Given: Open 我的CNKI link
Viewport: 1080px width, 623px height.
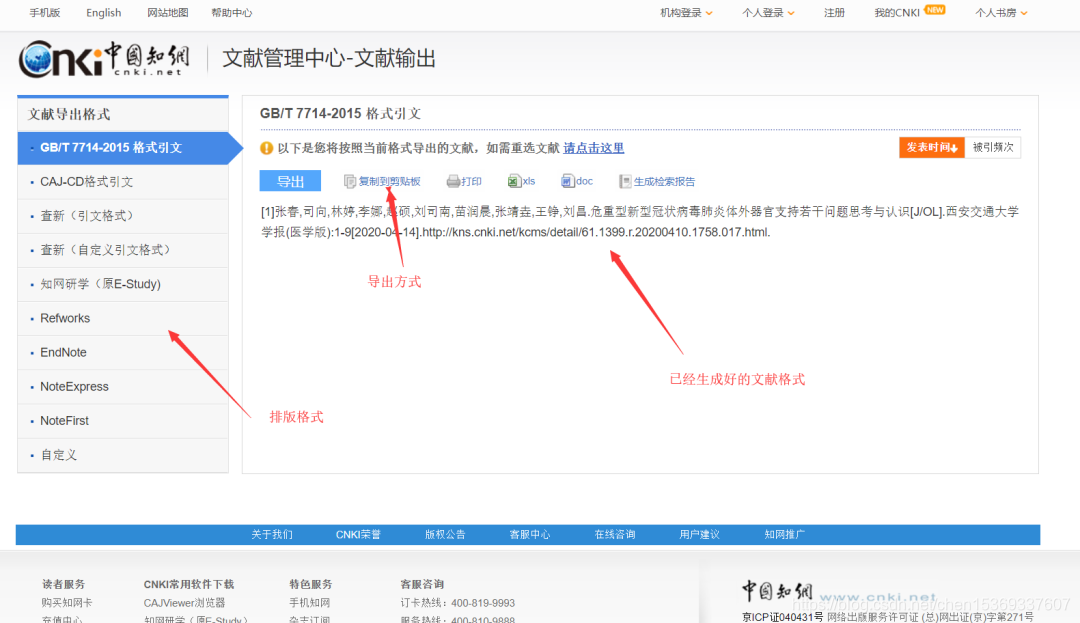Looking at the screenshot, I should [897, 12].
